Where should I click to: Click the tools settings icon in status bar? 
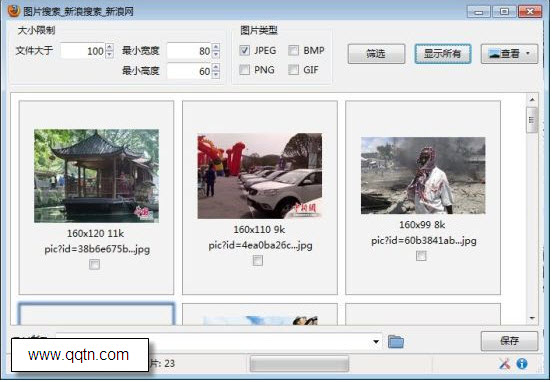tap(505, 363)
